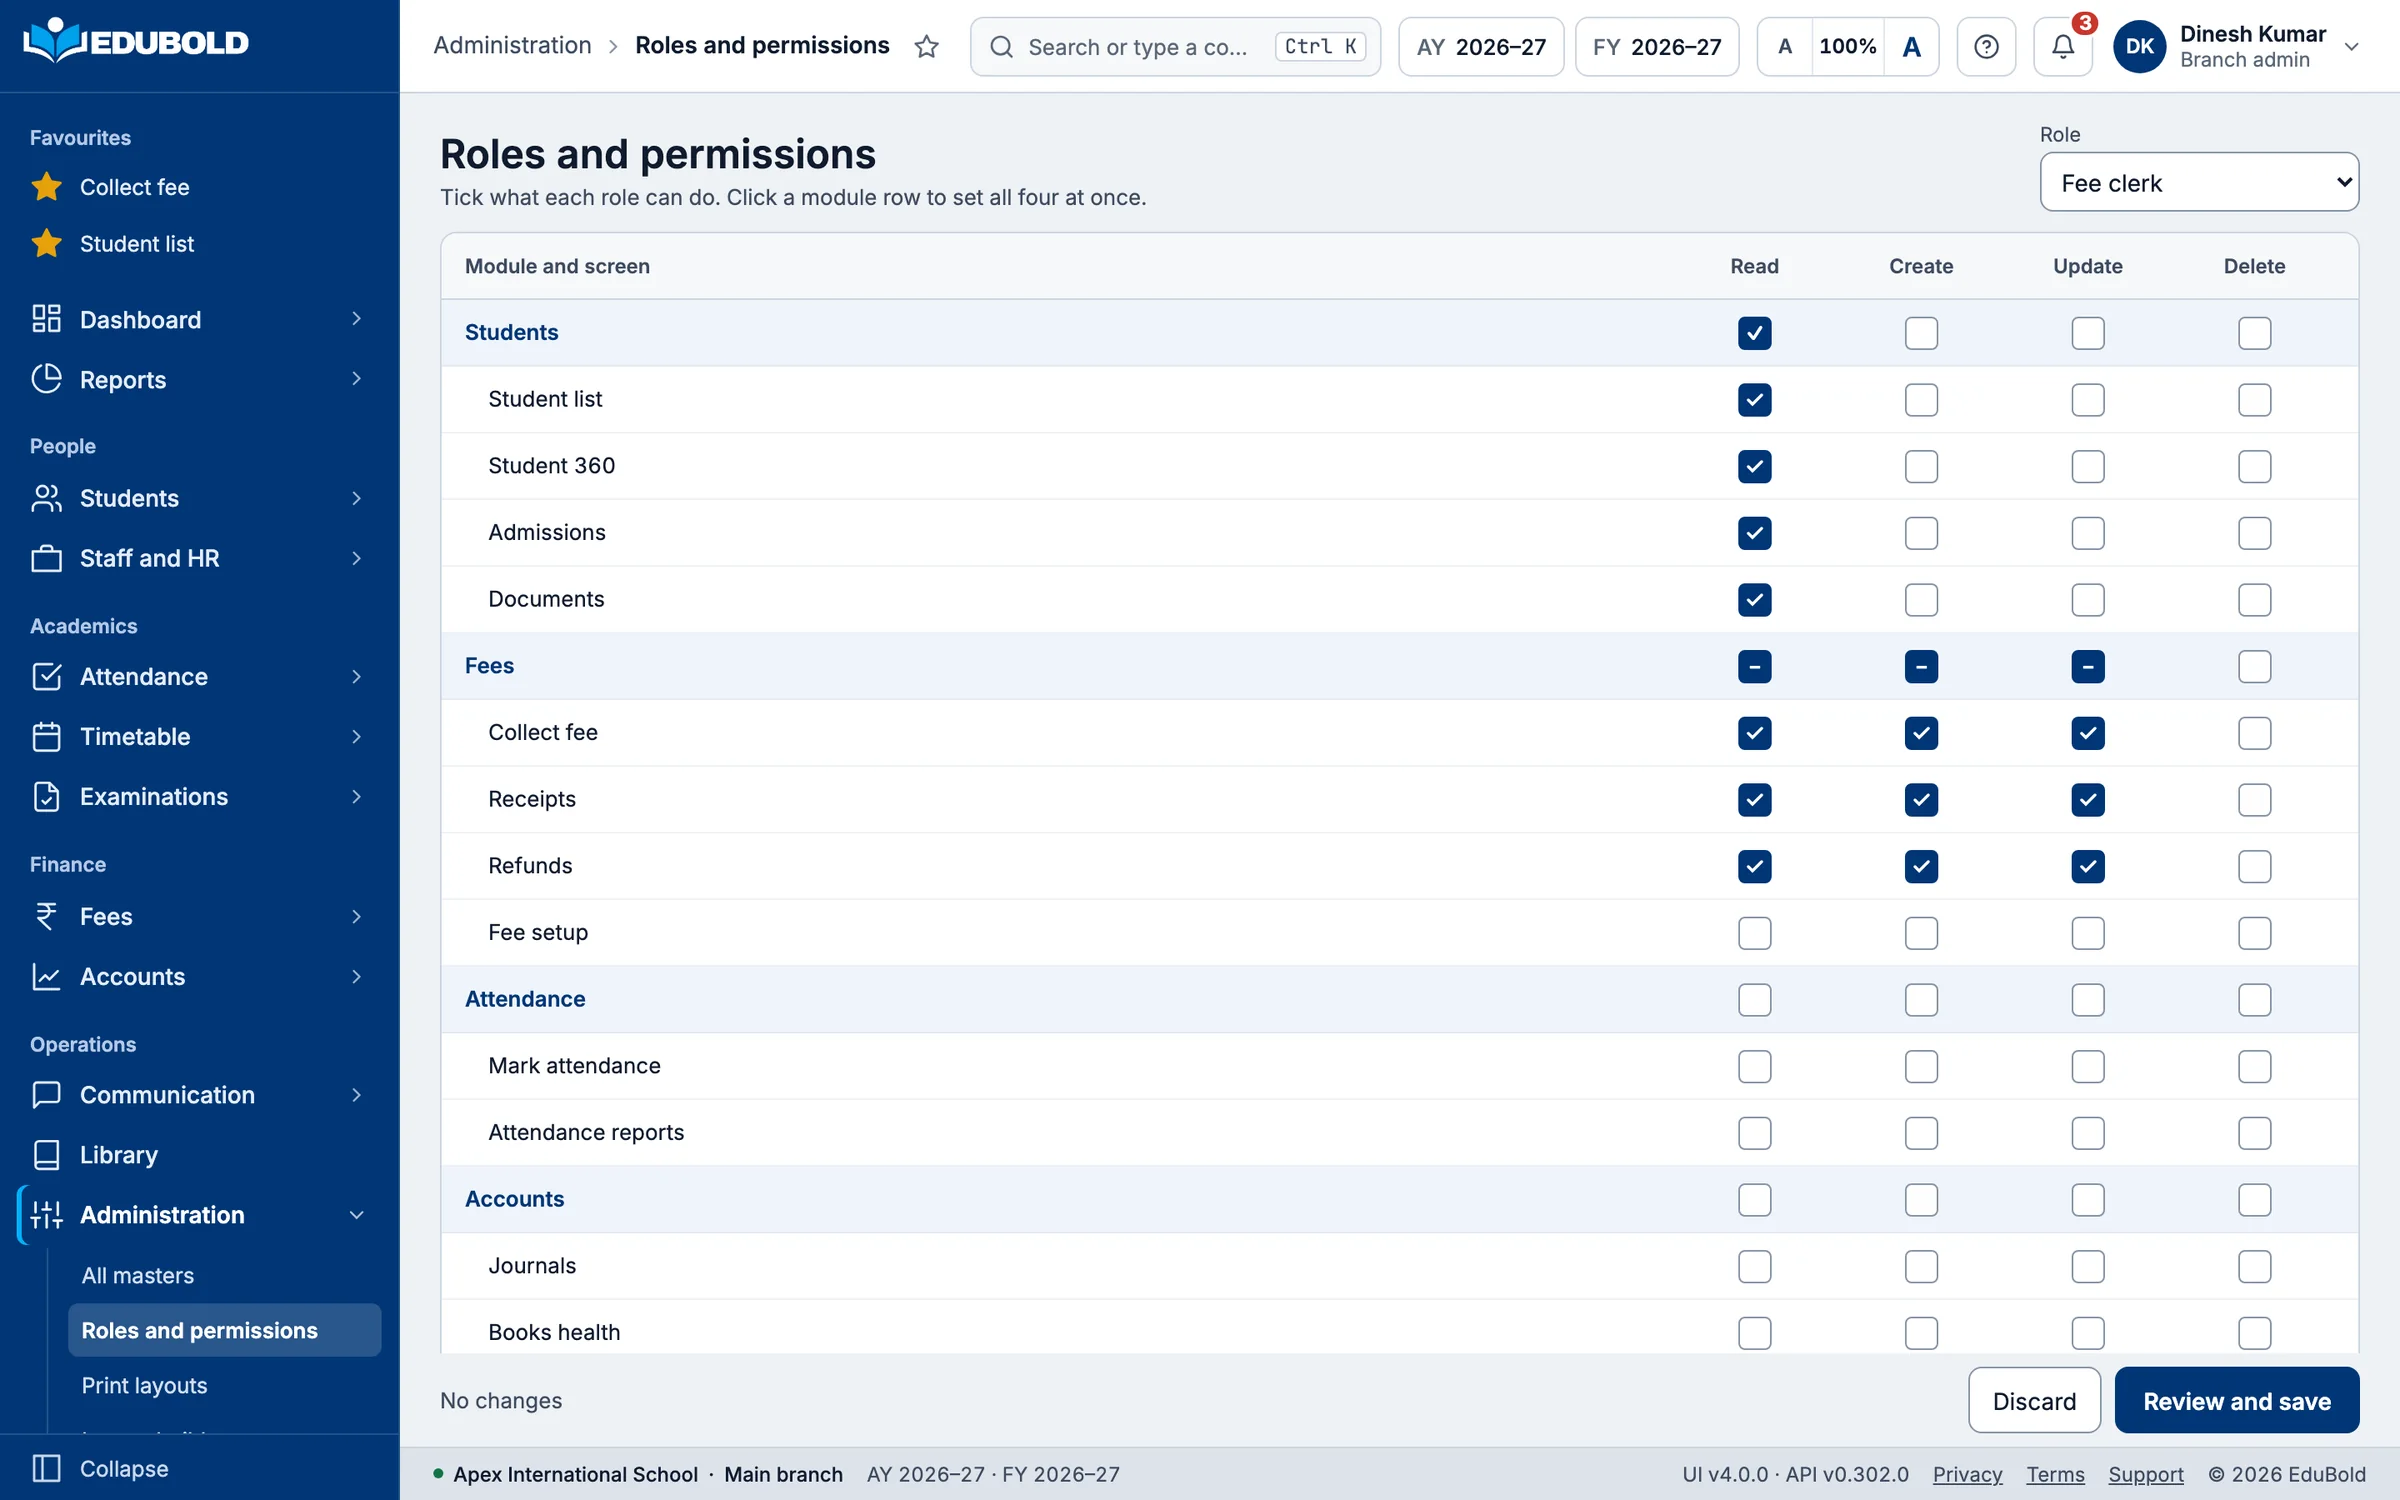This screenshot has height=1500, width=2400.
Task: Click the Communication chat bubble icon
Action: [x=46, y=1095]
